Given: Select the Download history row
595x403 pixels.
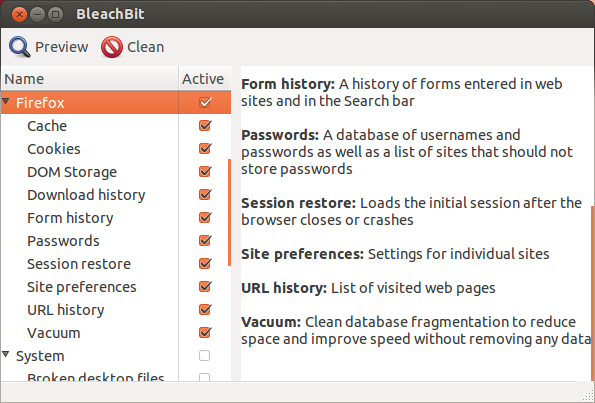Looking at the screenshot, I should click(x=116, y=195).
